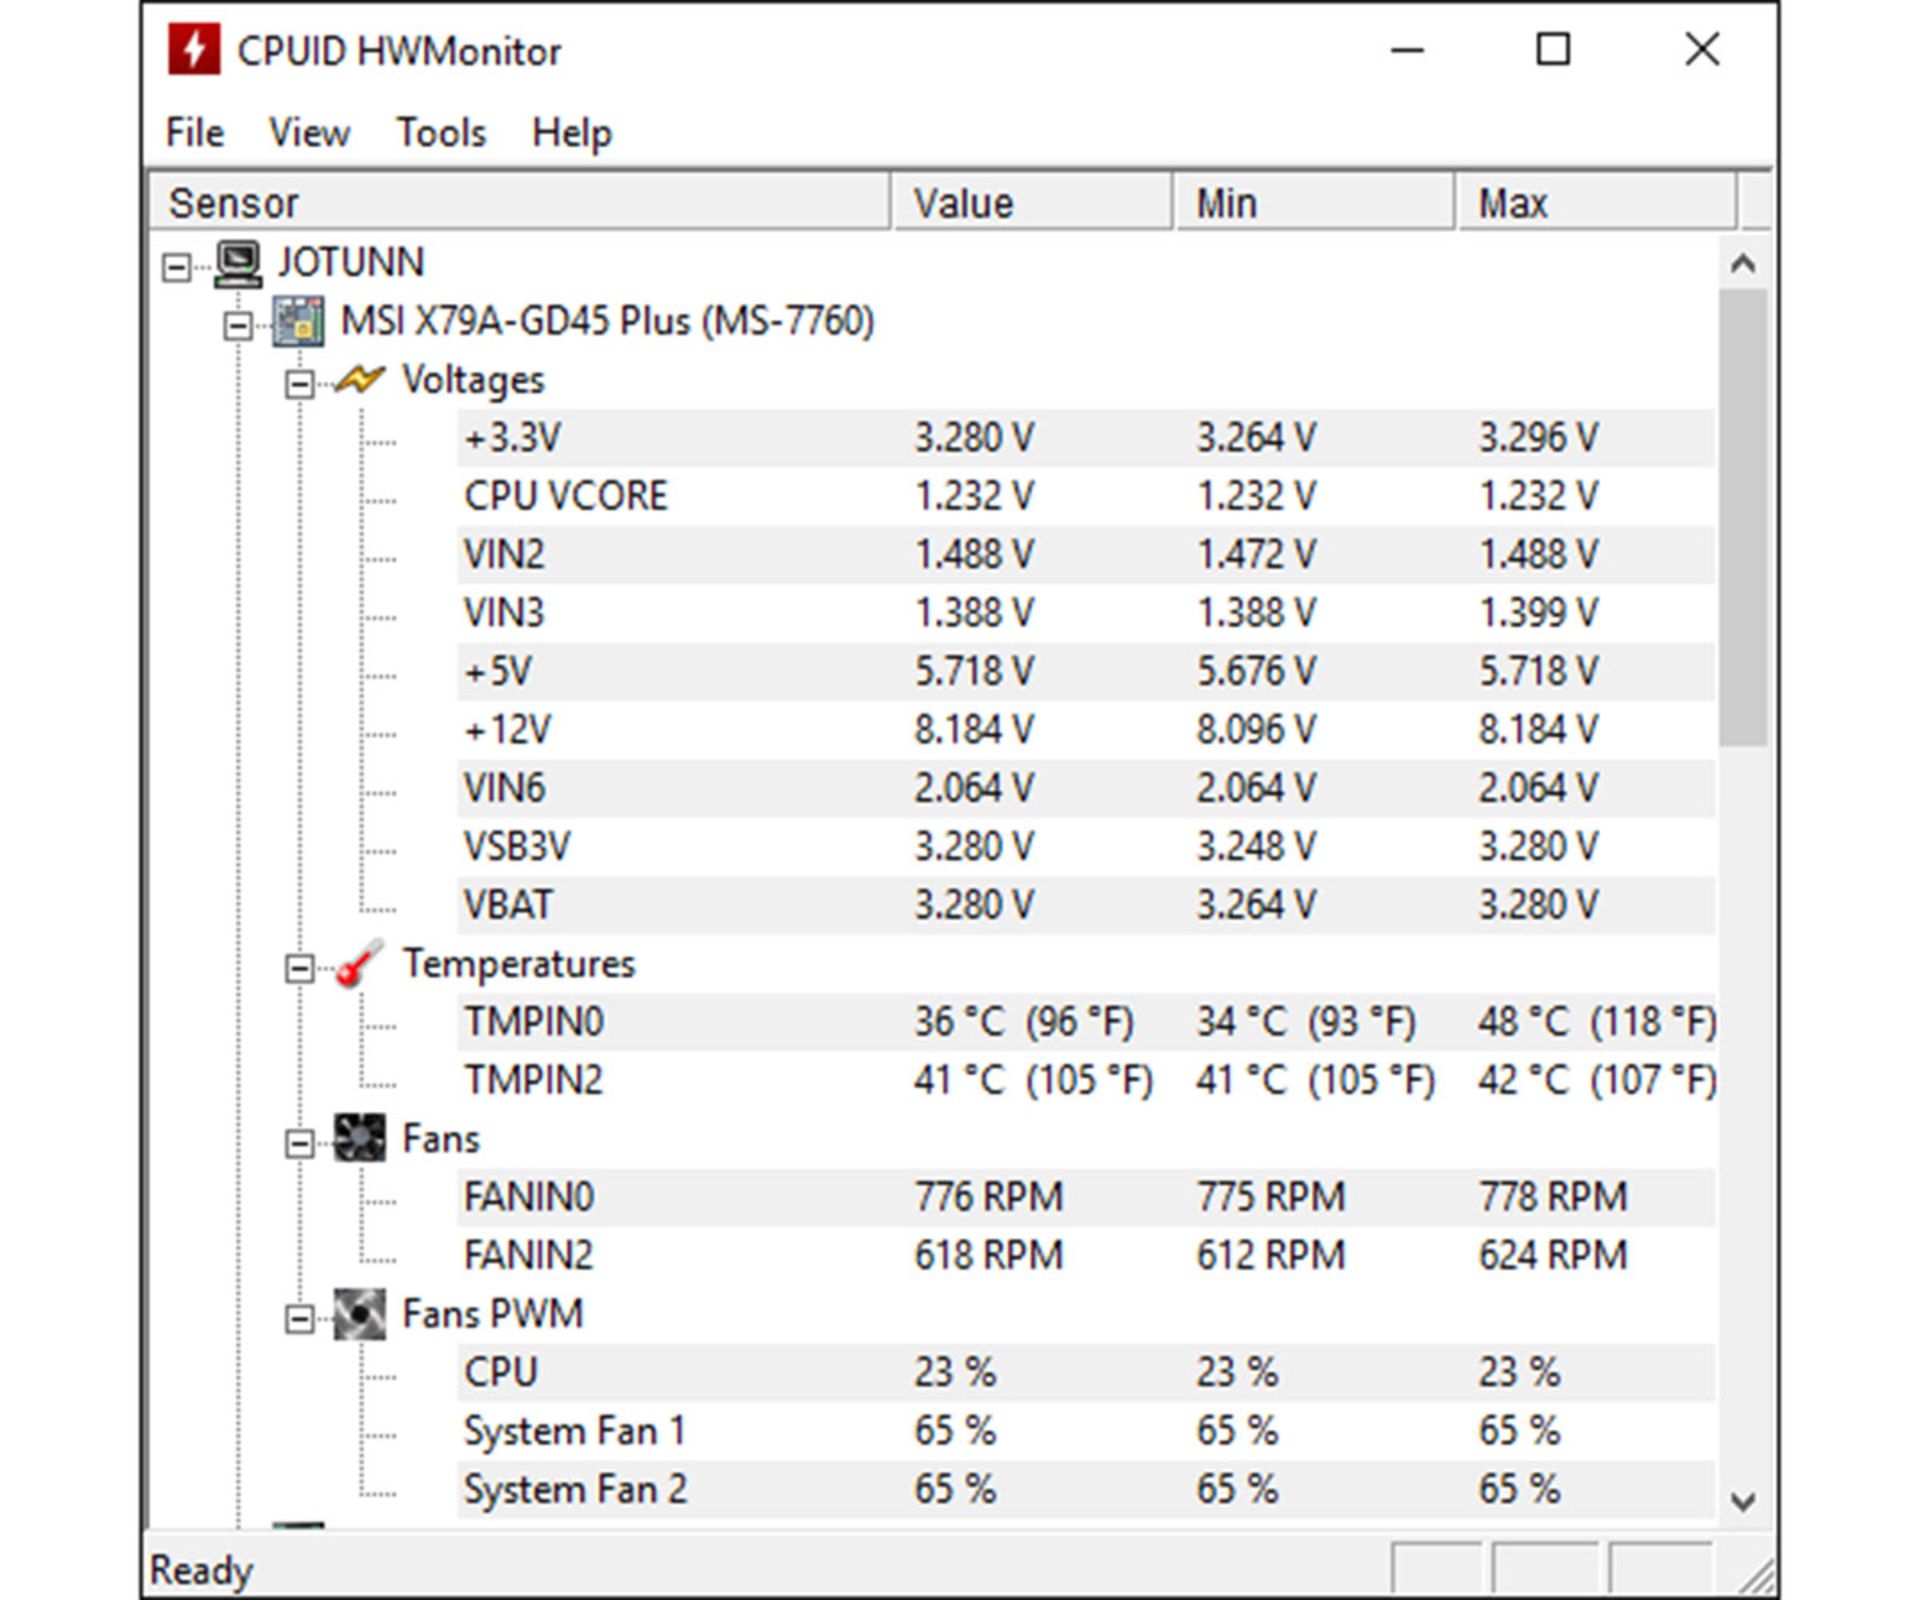Collapse the JOTUNN root node

176,267
